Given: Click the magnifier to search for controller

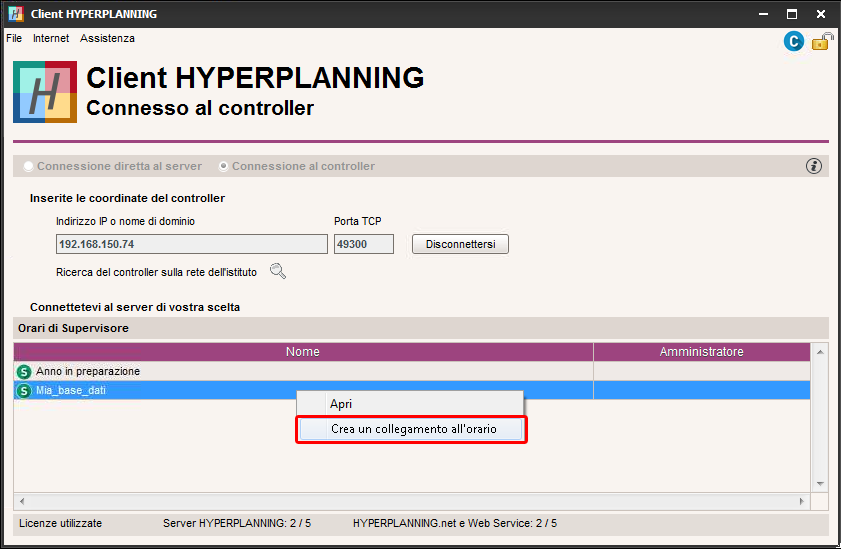Looking at the screenshot, I should [x=278, y=271].
